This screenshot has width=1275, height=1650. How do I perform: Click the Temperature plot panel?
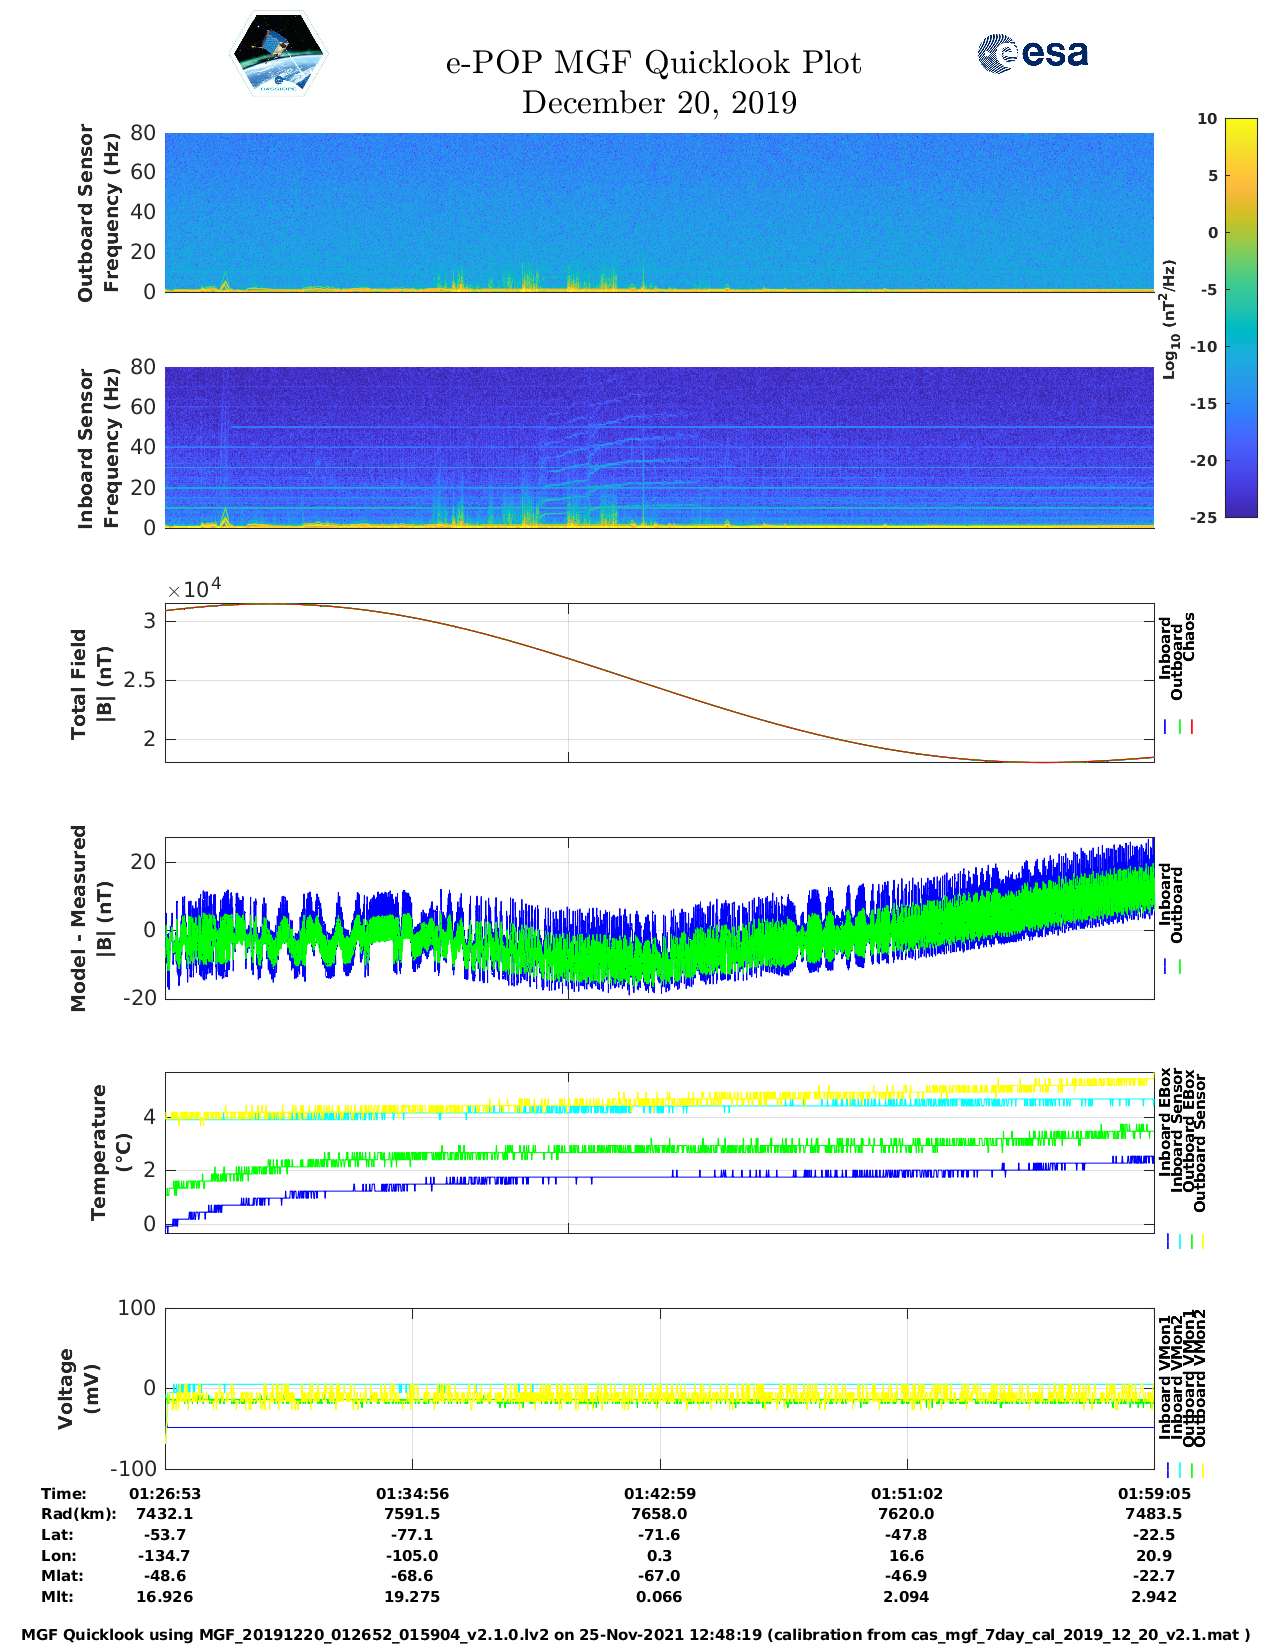[x=659, y=1153]
